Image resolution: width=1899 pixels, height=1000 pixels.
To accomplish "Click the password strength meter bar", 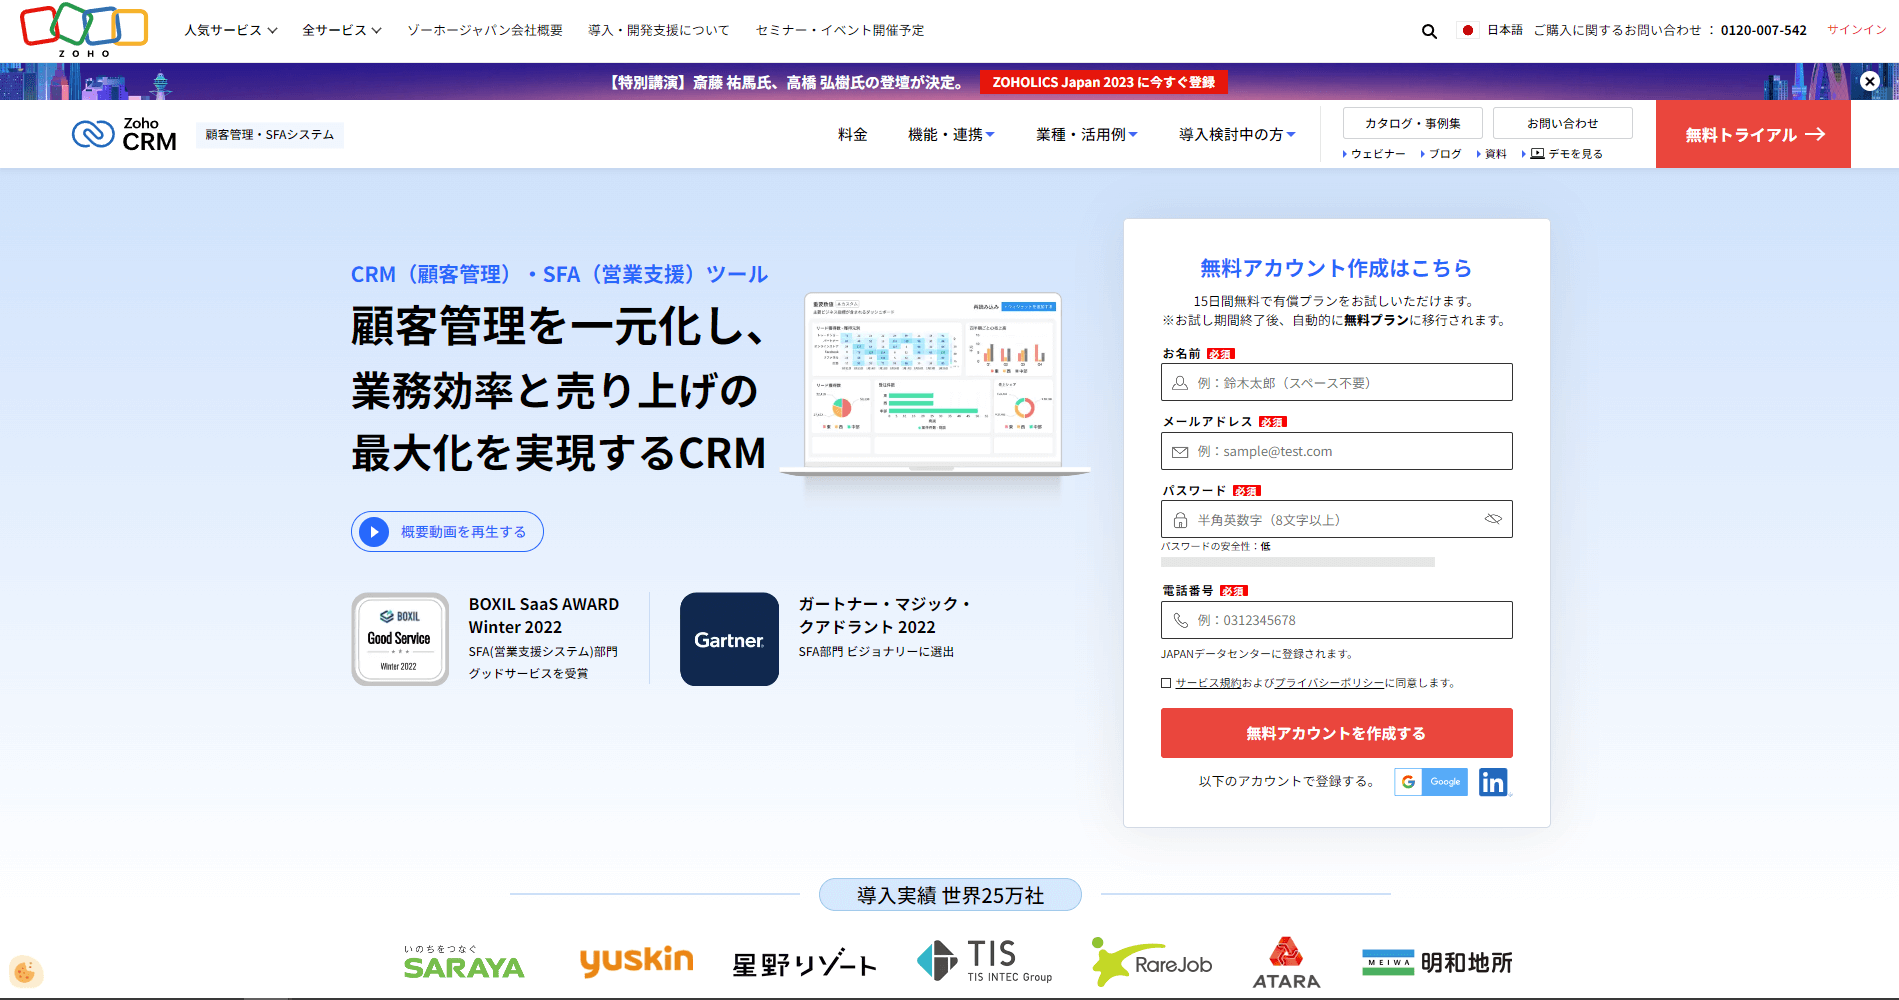I will coord(1298,562).
